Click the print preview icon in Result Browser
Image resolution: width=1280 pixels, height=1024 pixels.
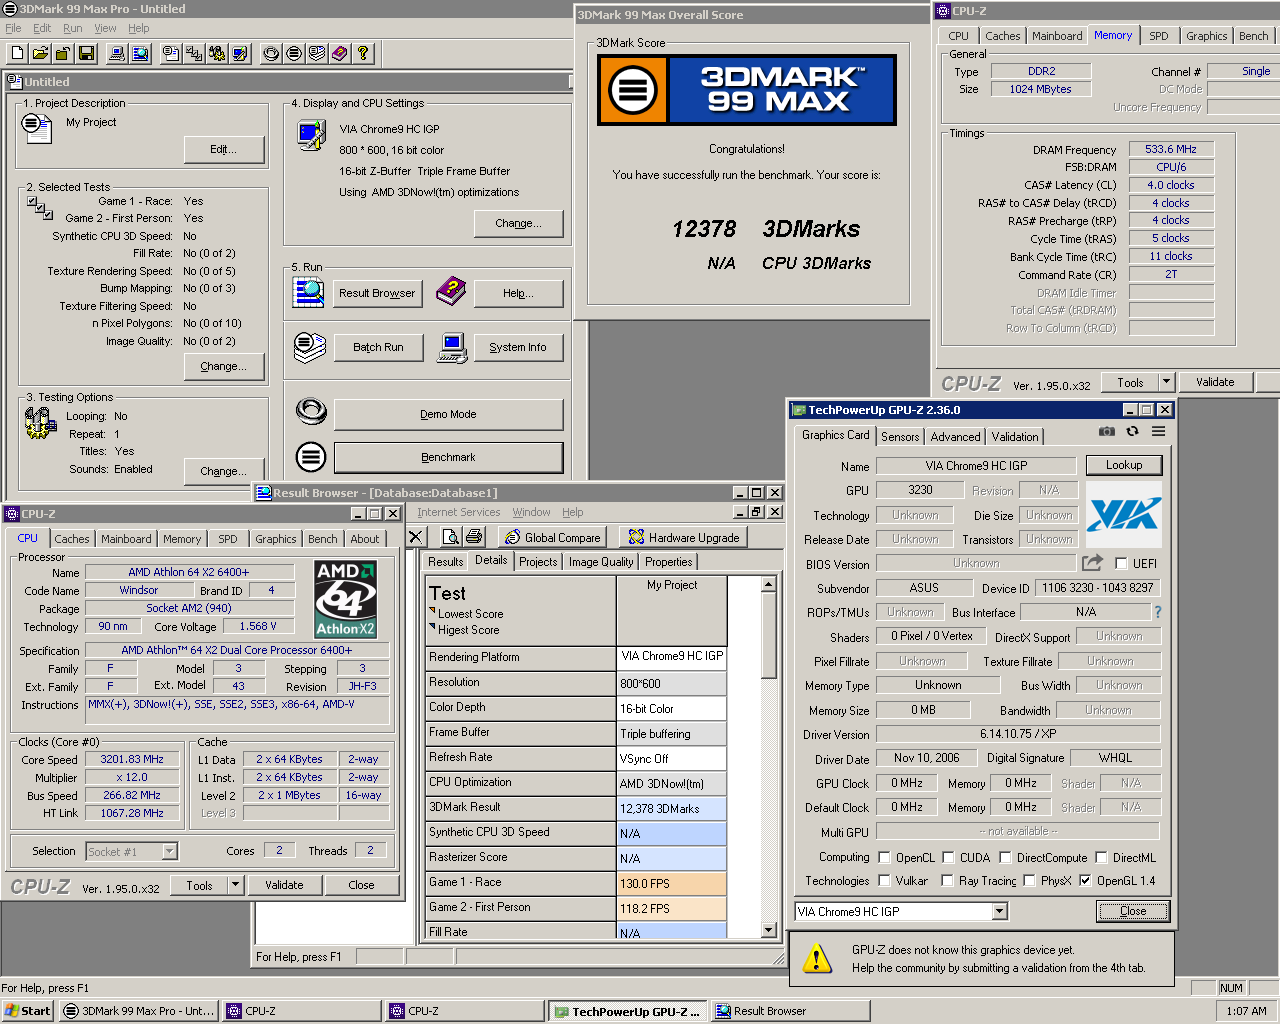[451, 537]
